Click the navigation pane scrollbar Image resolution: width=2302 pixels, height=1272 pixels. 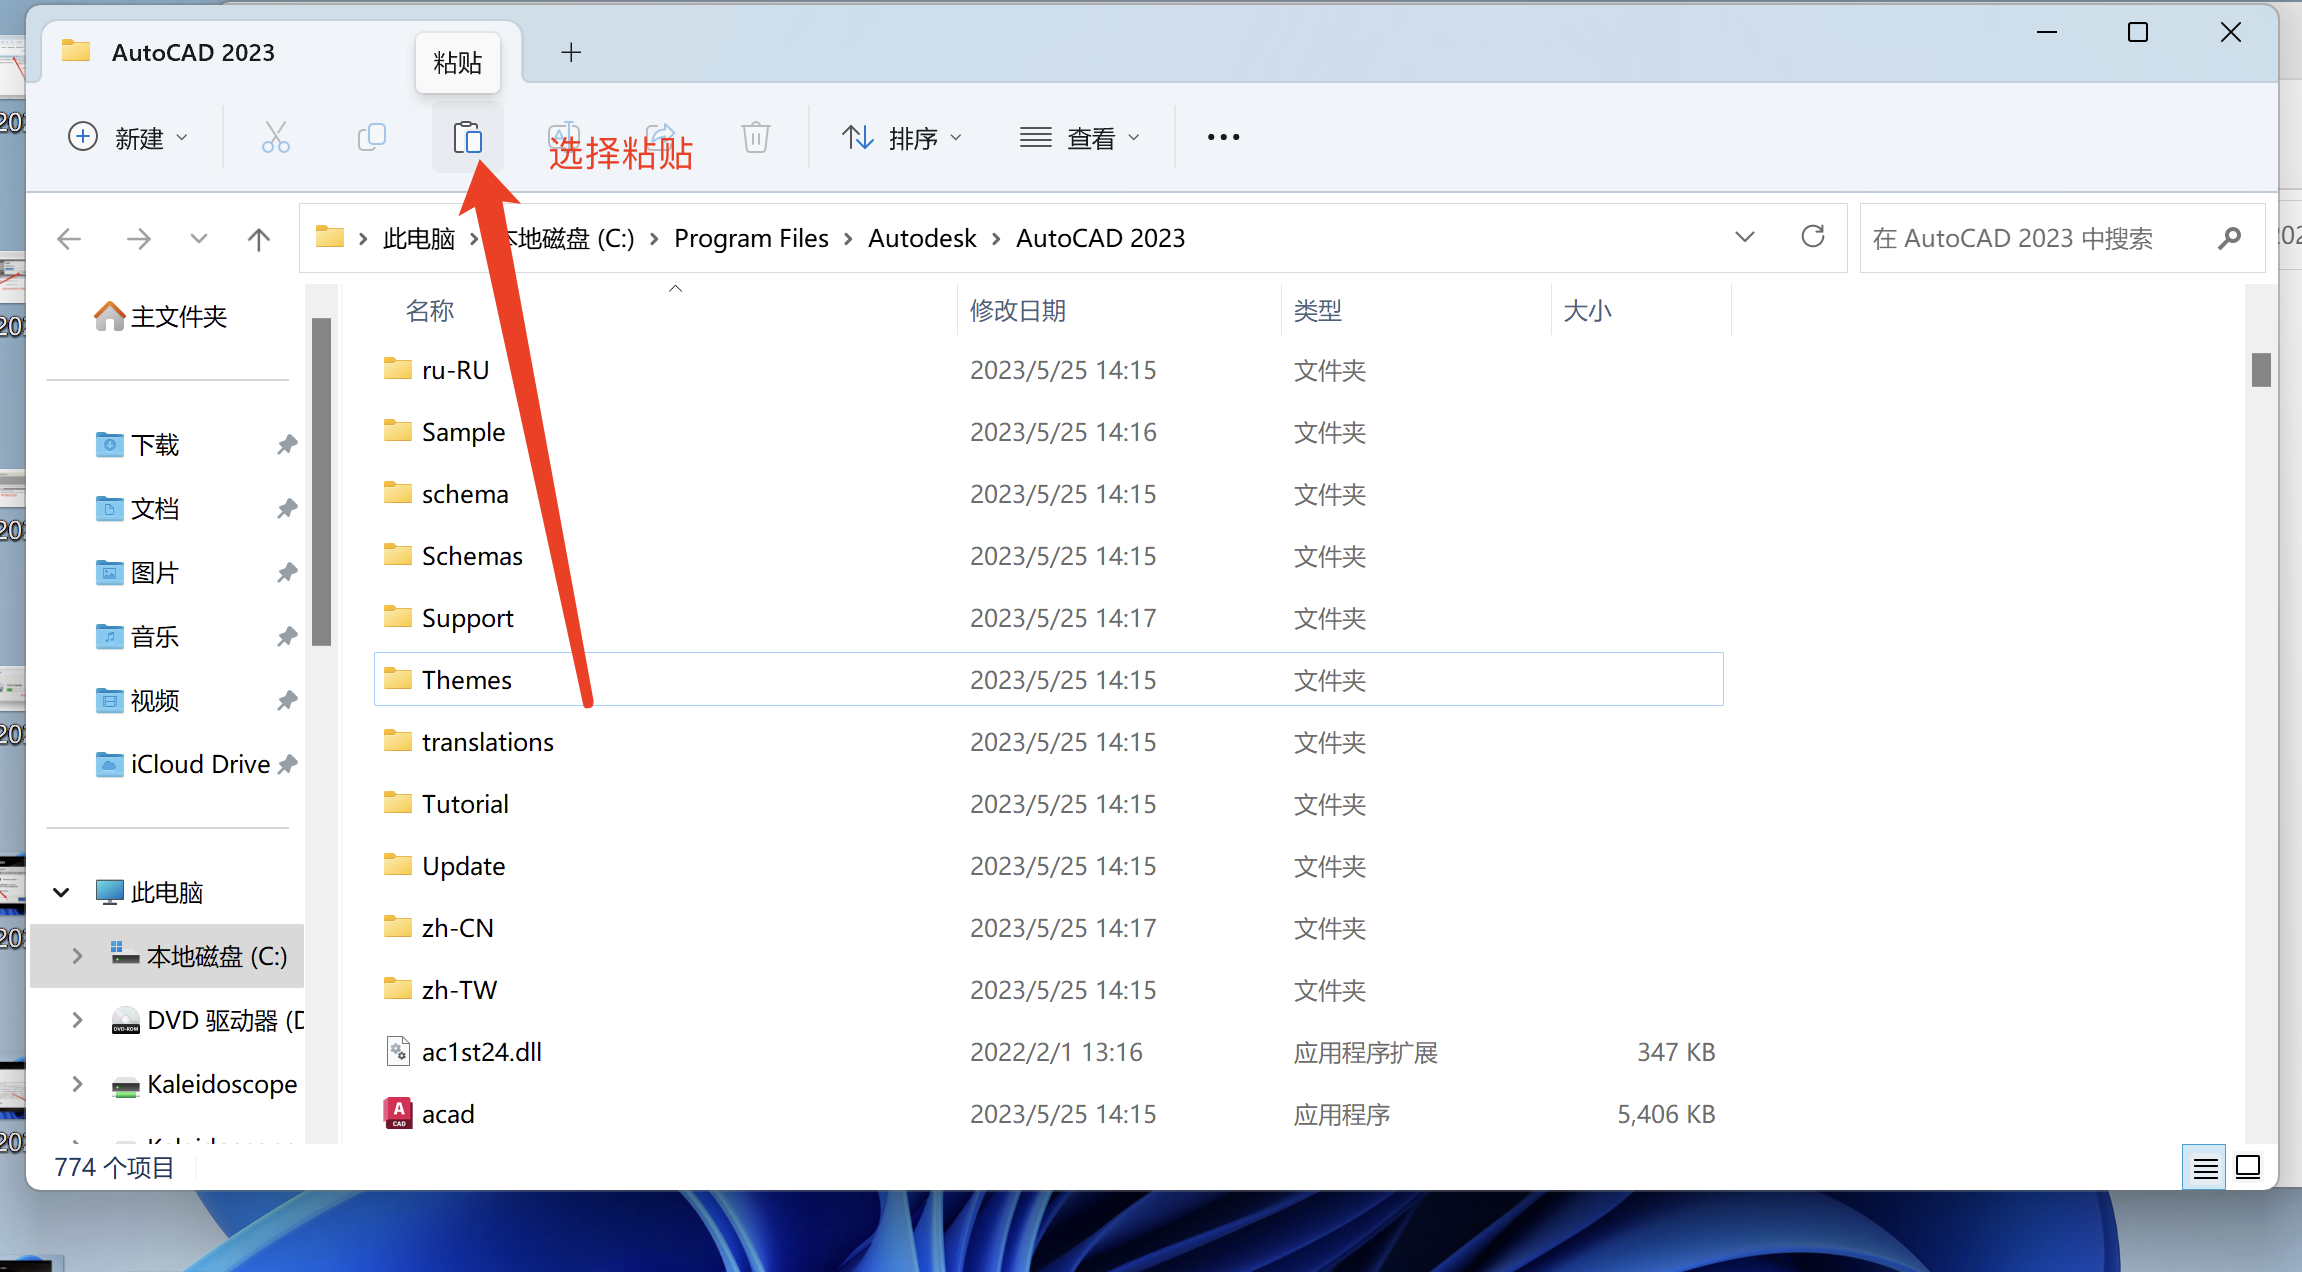click(321, 481)
